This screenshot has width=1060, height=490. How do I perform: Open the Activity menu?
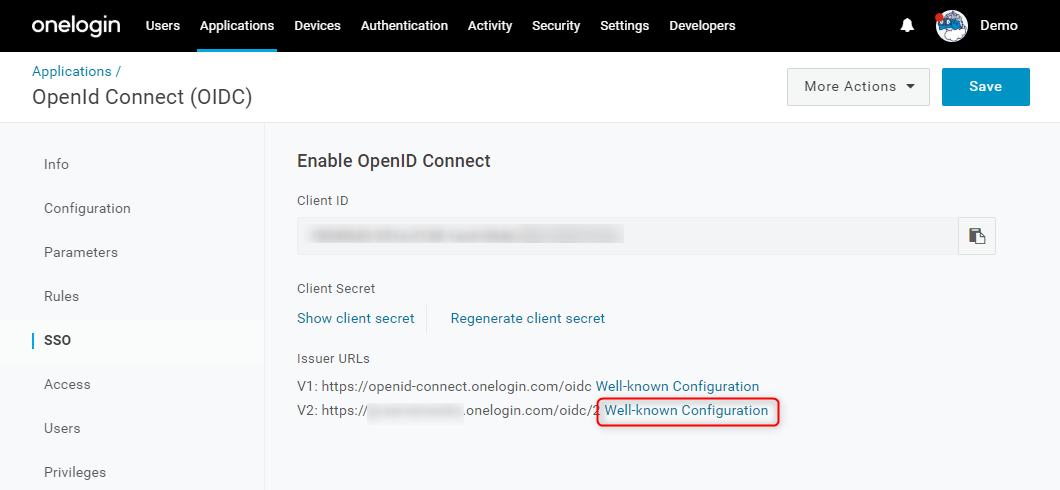pyautogui.click(x=490, y=26)
